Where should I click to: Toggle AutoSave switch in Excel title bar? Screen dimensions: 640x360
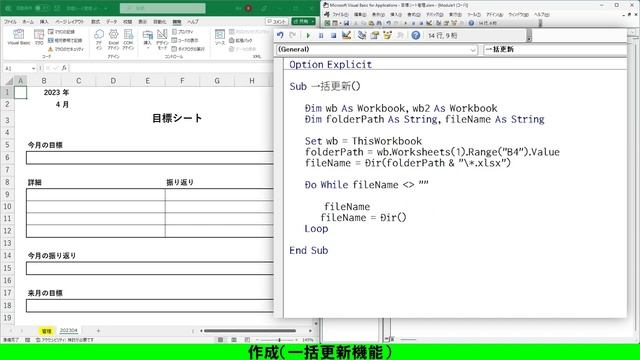(42, 8)
